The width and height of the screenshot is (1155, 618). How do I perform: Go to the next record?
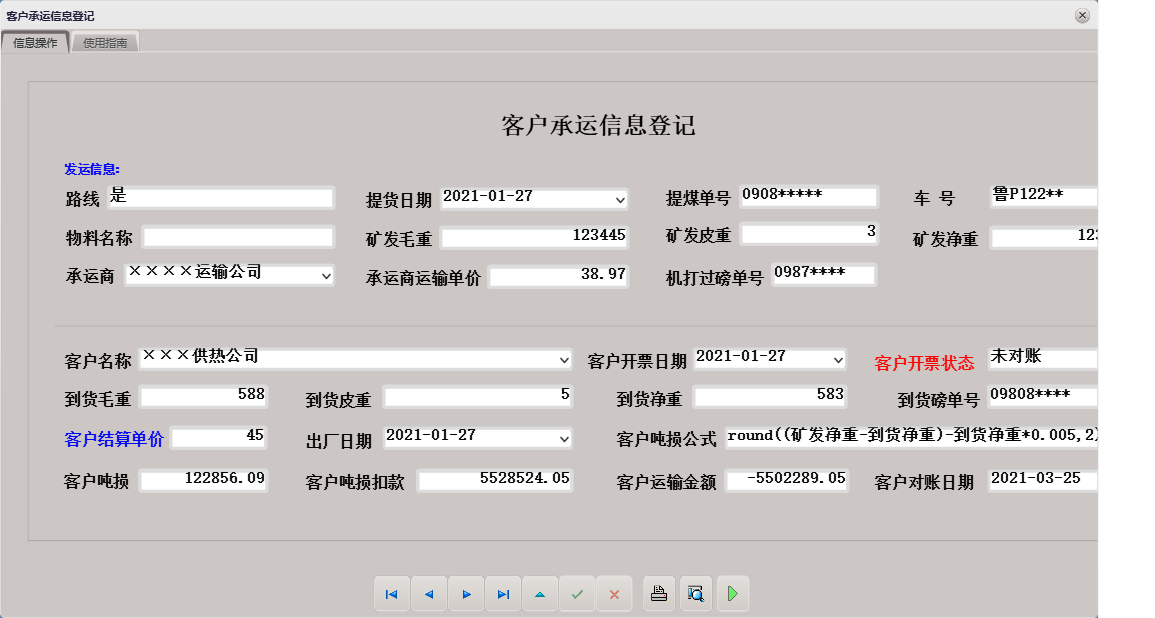(466, 593)
